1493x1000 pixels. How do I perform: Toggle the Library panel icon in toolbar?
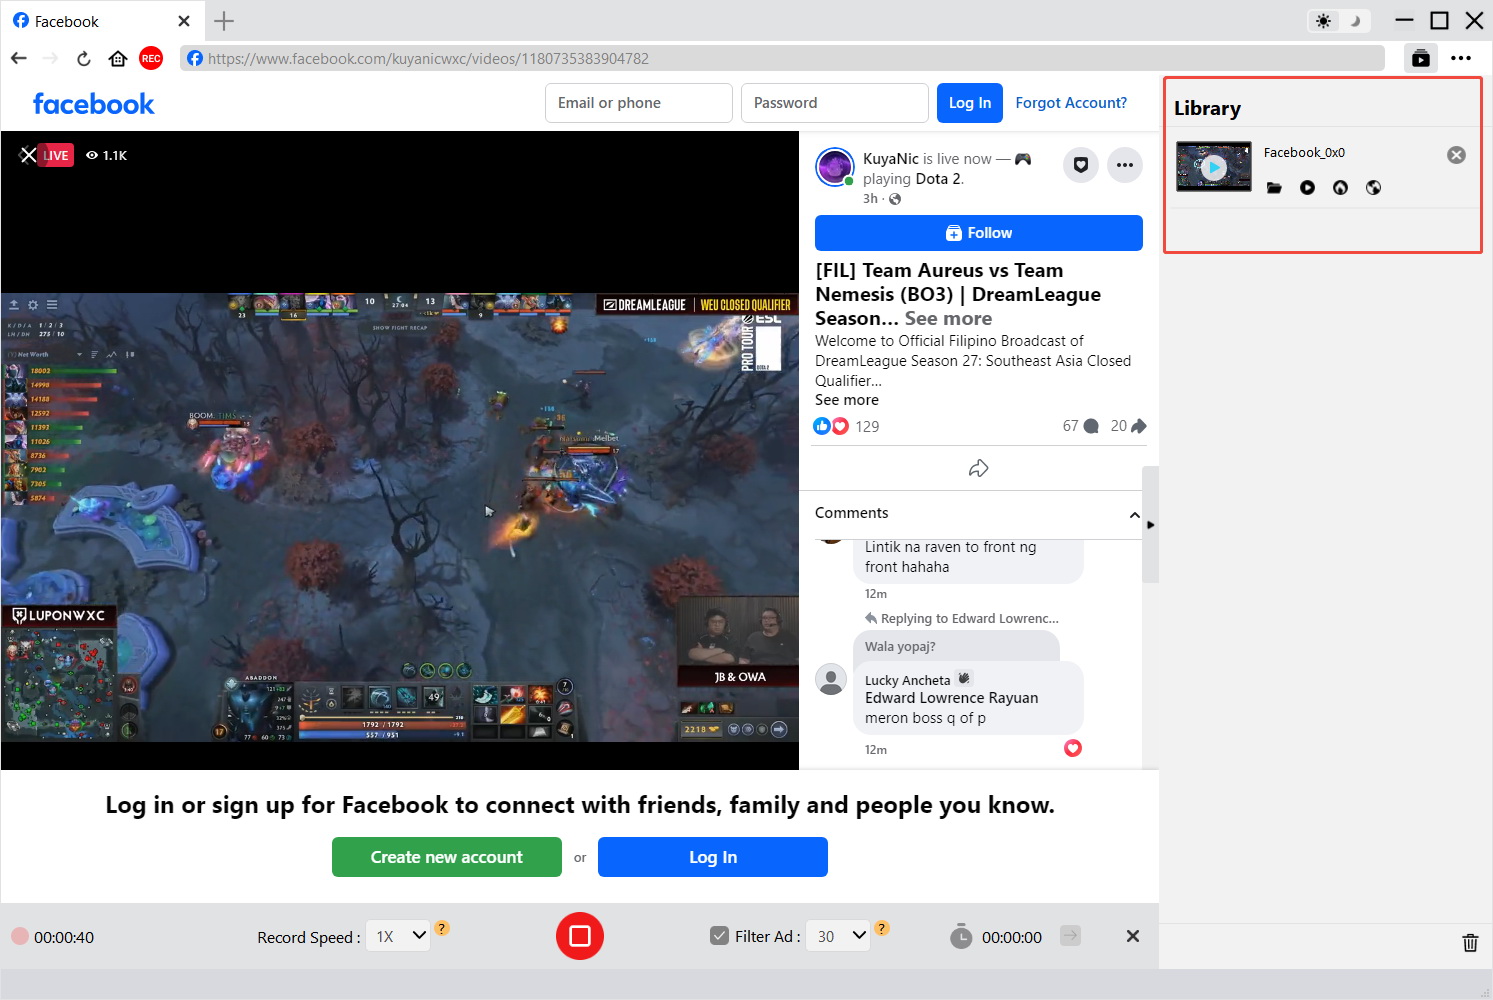[x=1421, y=58]
